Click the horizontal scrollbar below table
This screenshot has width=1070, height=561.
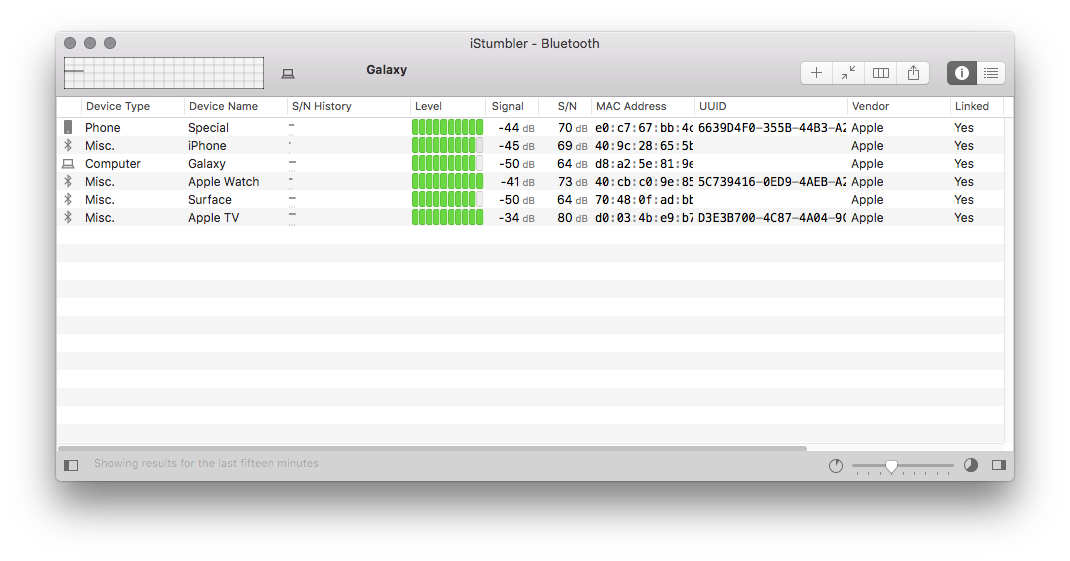coord(432,448)
